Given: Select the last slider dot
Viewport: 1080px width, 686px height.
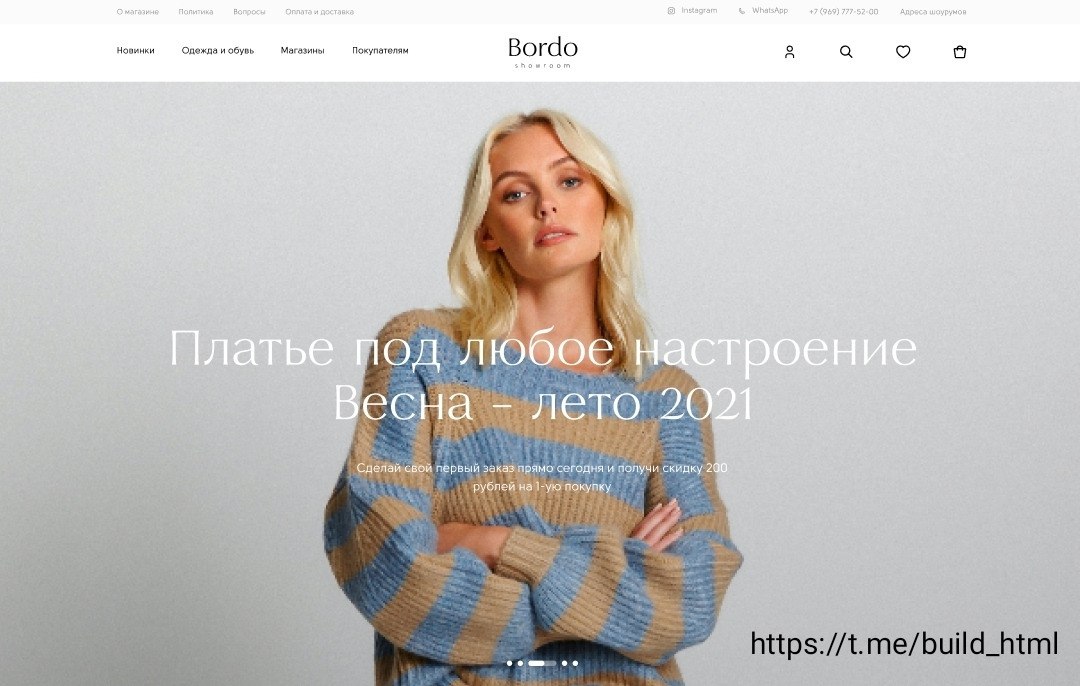Looking at the screenshot, I should pyautogui.click(x=575, y=663).
